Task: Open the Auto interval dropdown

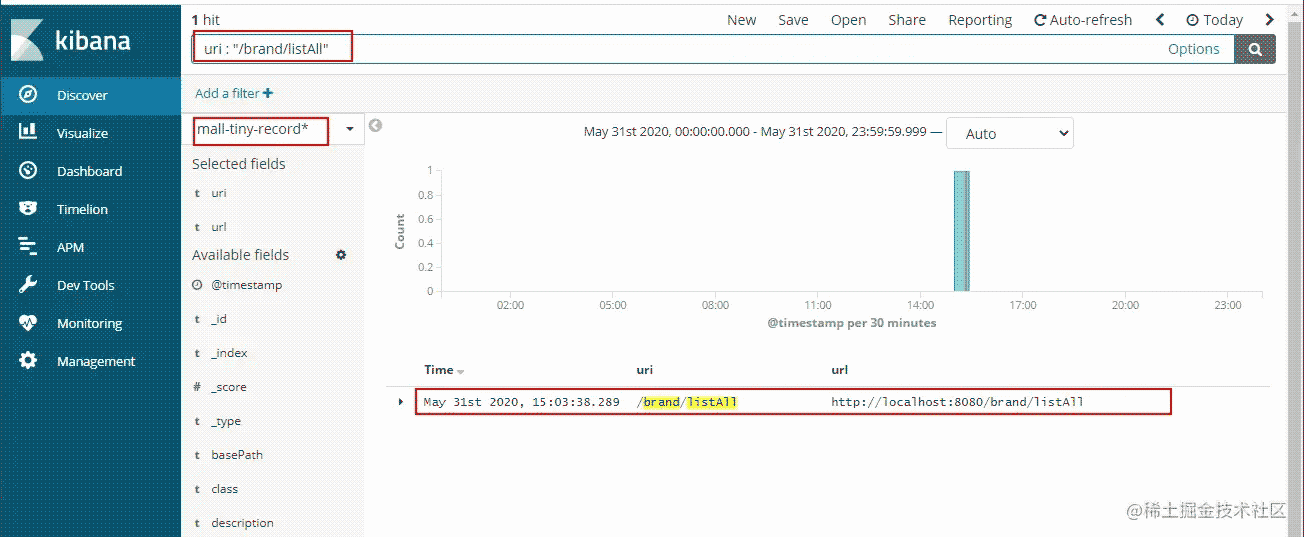Action: point(1009,133)
